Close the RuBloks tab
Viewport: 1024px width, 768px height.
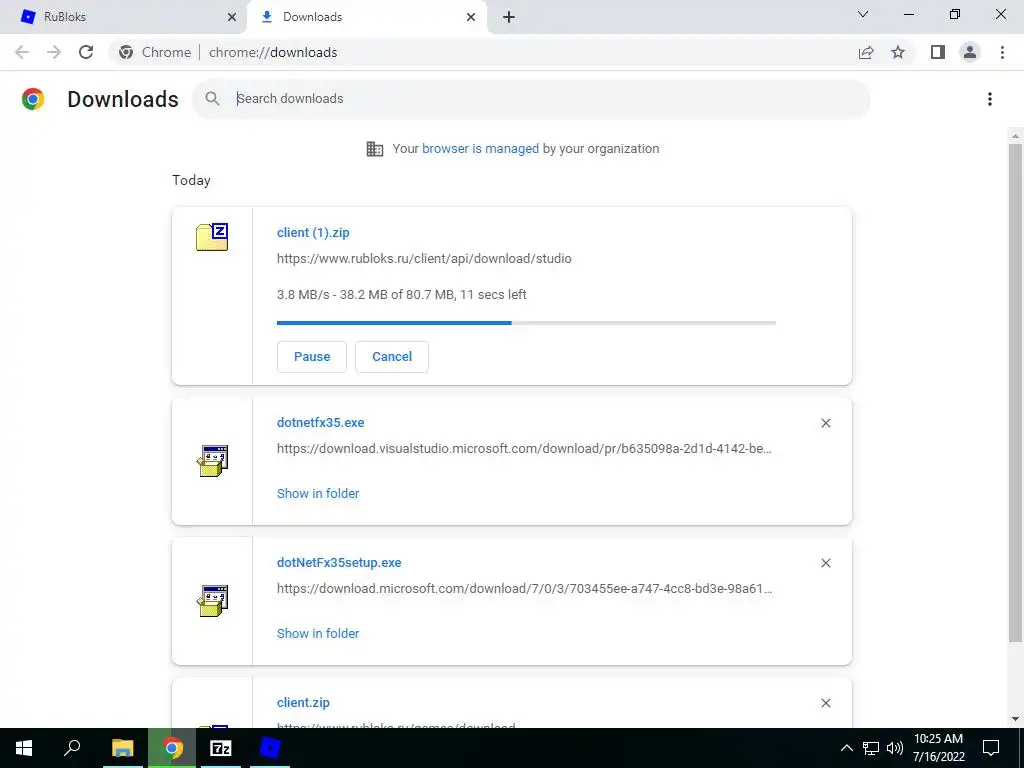click(232, 17)
